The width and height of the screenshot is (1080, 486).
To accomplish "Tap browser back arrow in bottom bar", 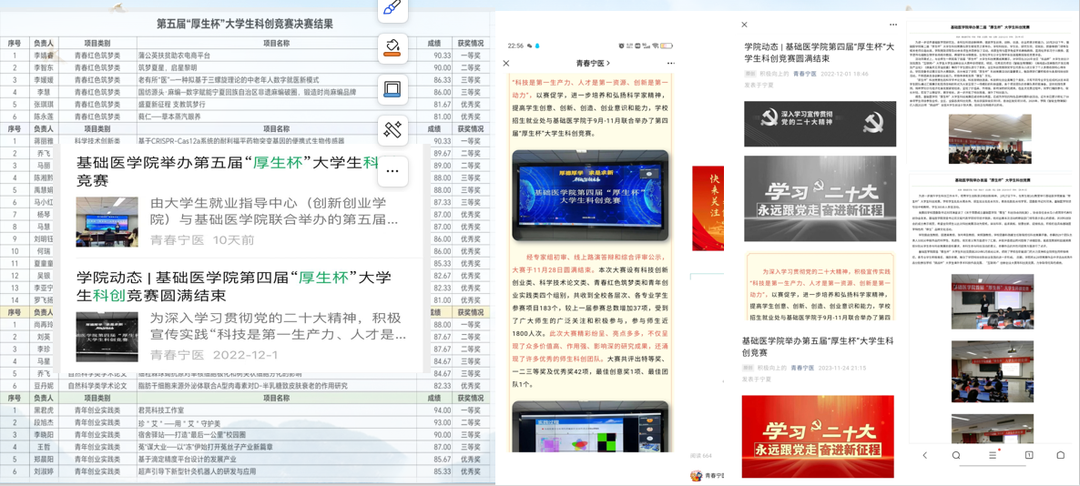I will (925, 455).
